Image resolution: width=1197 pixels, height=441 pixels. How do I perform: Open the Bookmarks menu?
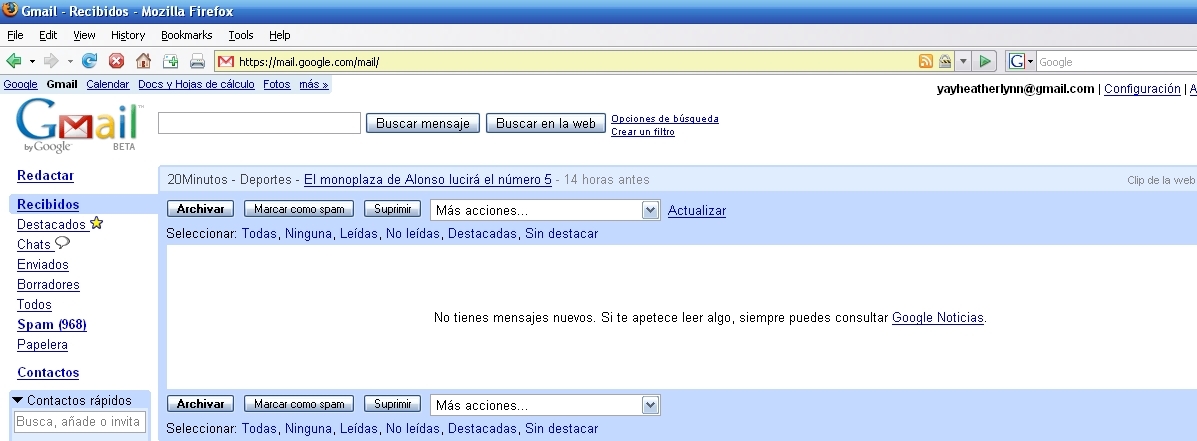pyautogui.click(x=186, y=35)
